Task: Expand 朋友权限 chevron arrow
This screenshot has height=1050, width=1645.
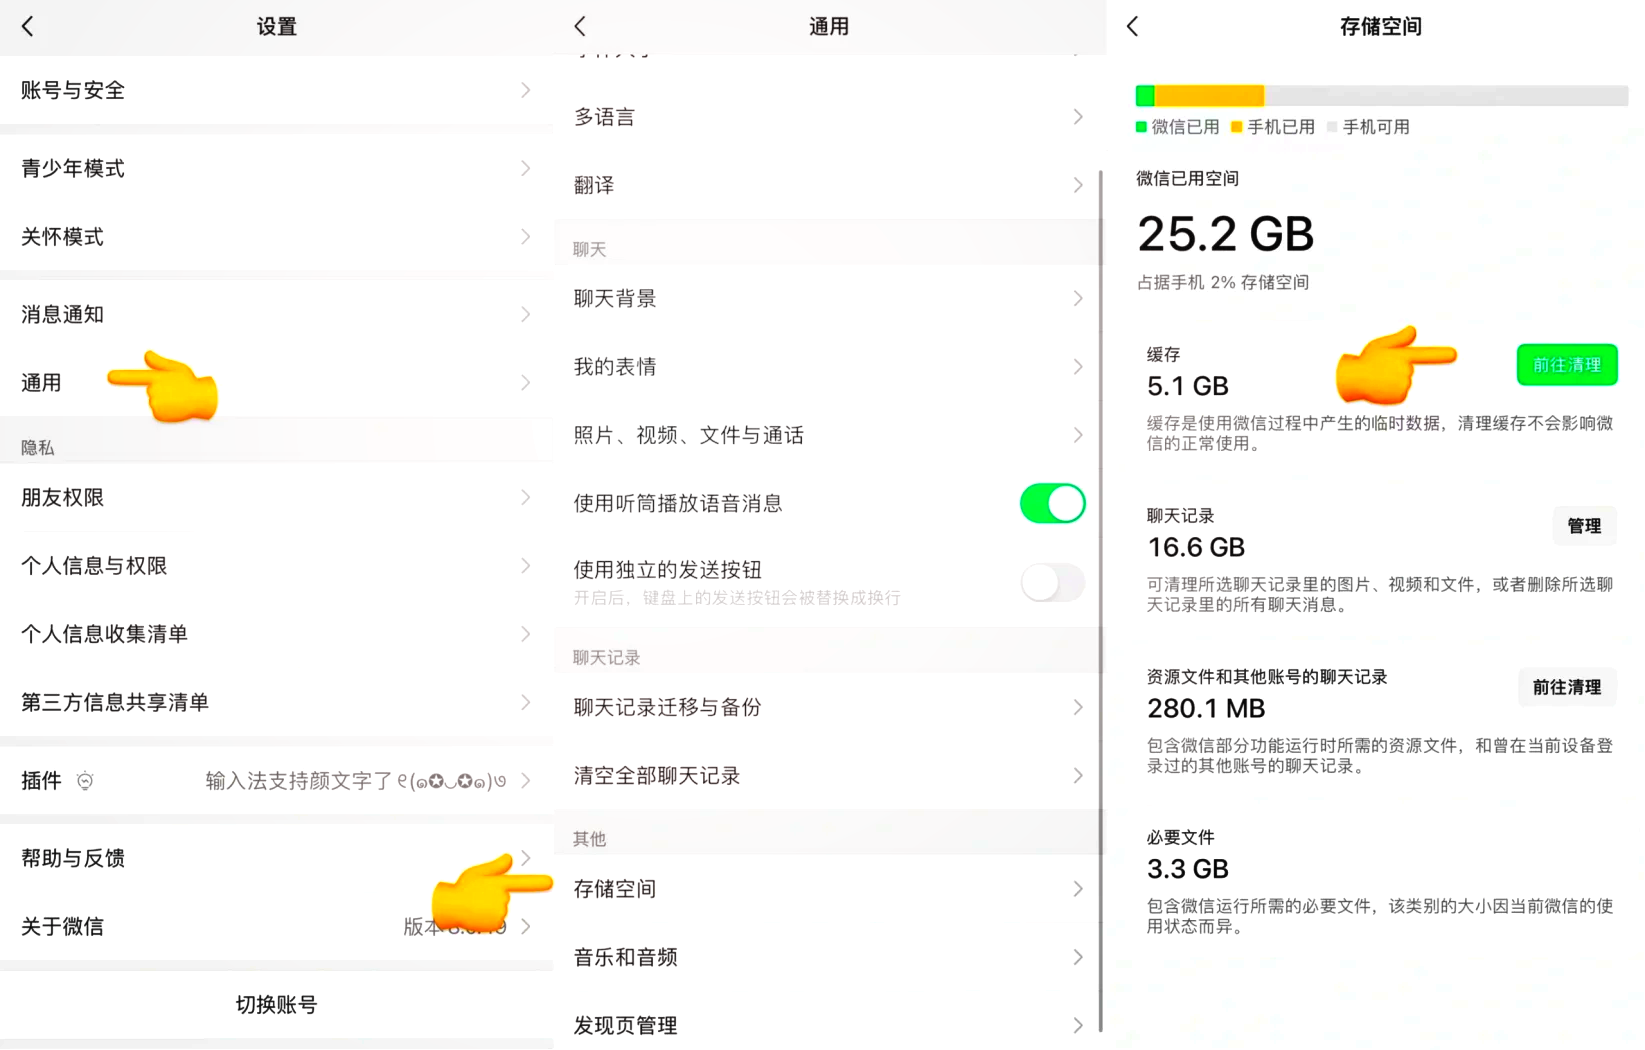Action: 526,497
